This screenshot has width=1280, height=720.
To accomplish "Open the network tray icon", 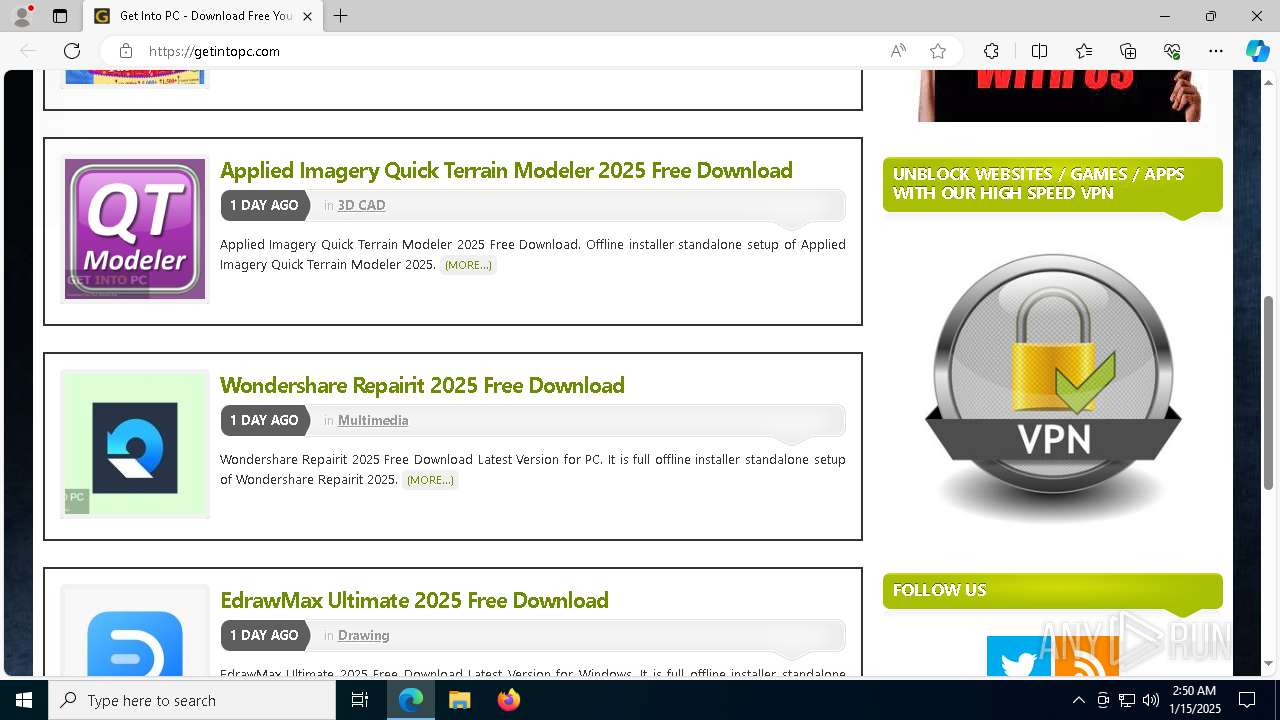I will pyautogui.click(x=1127, y=700).
